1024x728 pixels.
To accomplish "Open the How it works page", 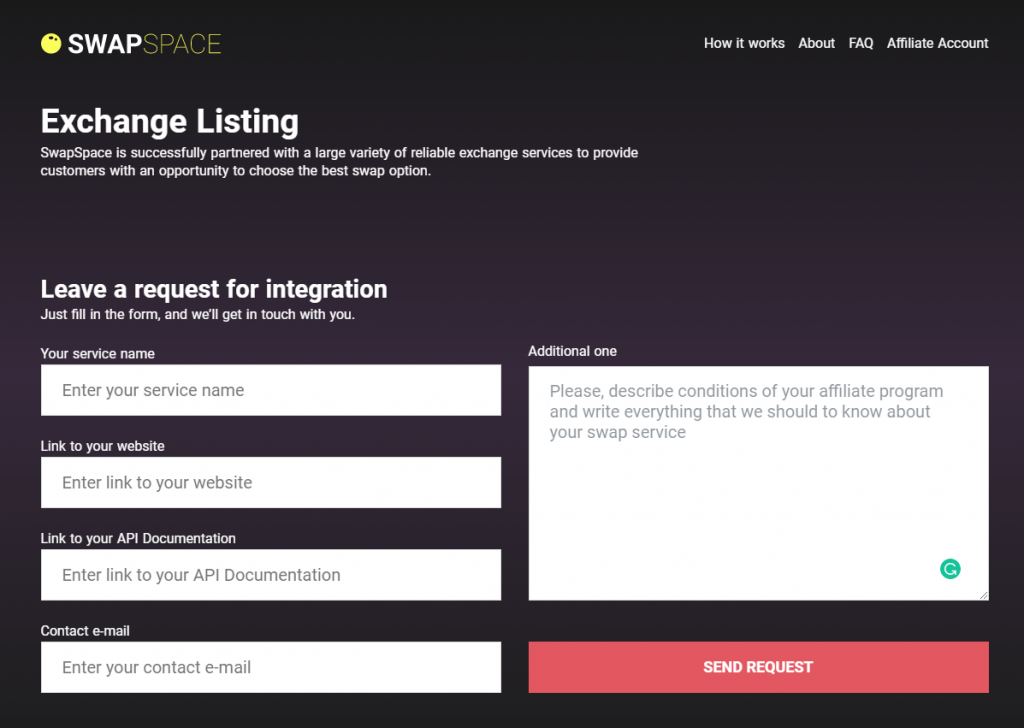I will coord(744,43).
